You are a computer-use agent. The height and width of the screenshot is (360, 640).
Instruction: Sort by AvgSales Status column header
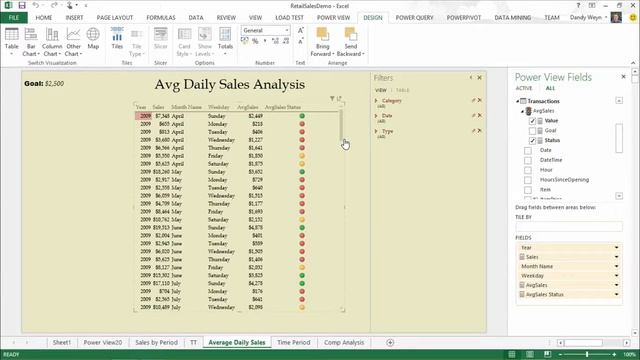282,107
